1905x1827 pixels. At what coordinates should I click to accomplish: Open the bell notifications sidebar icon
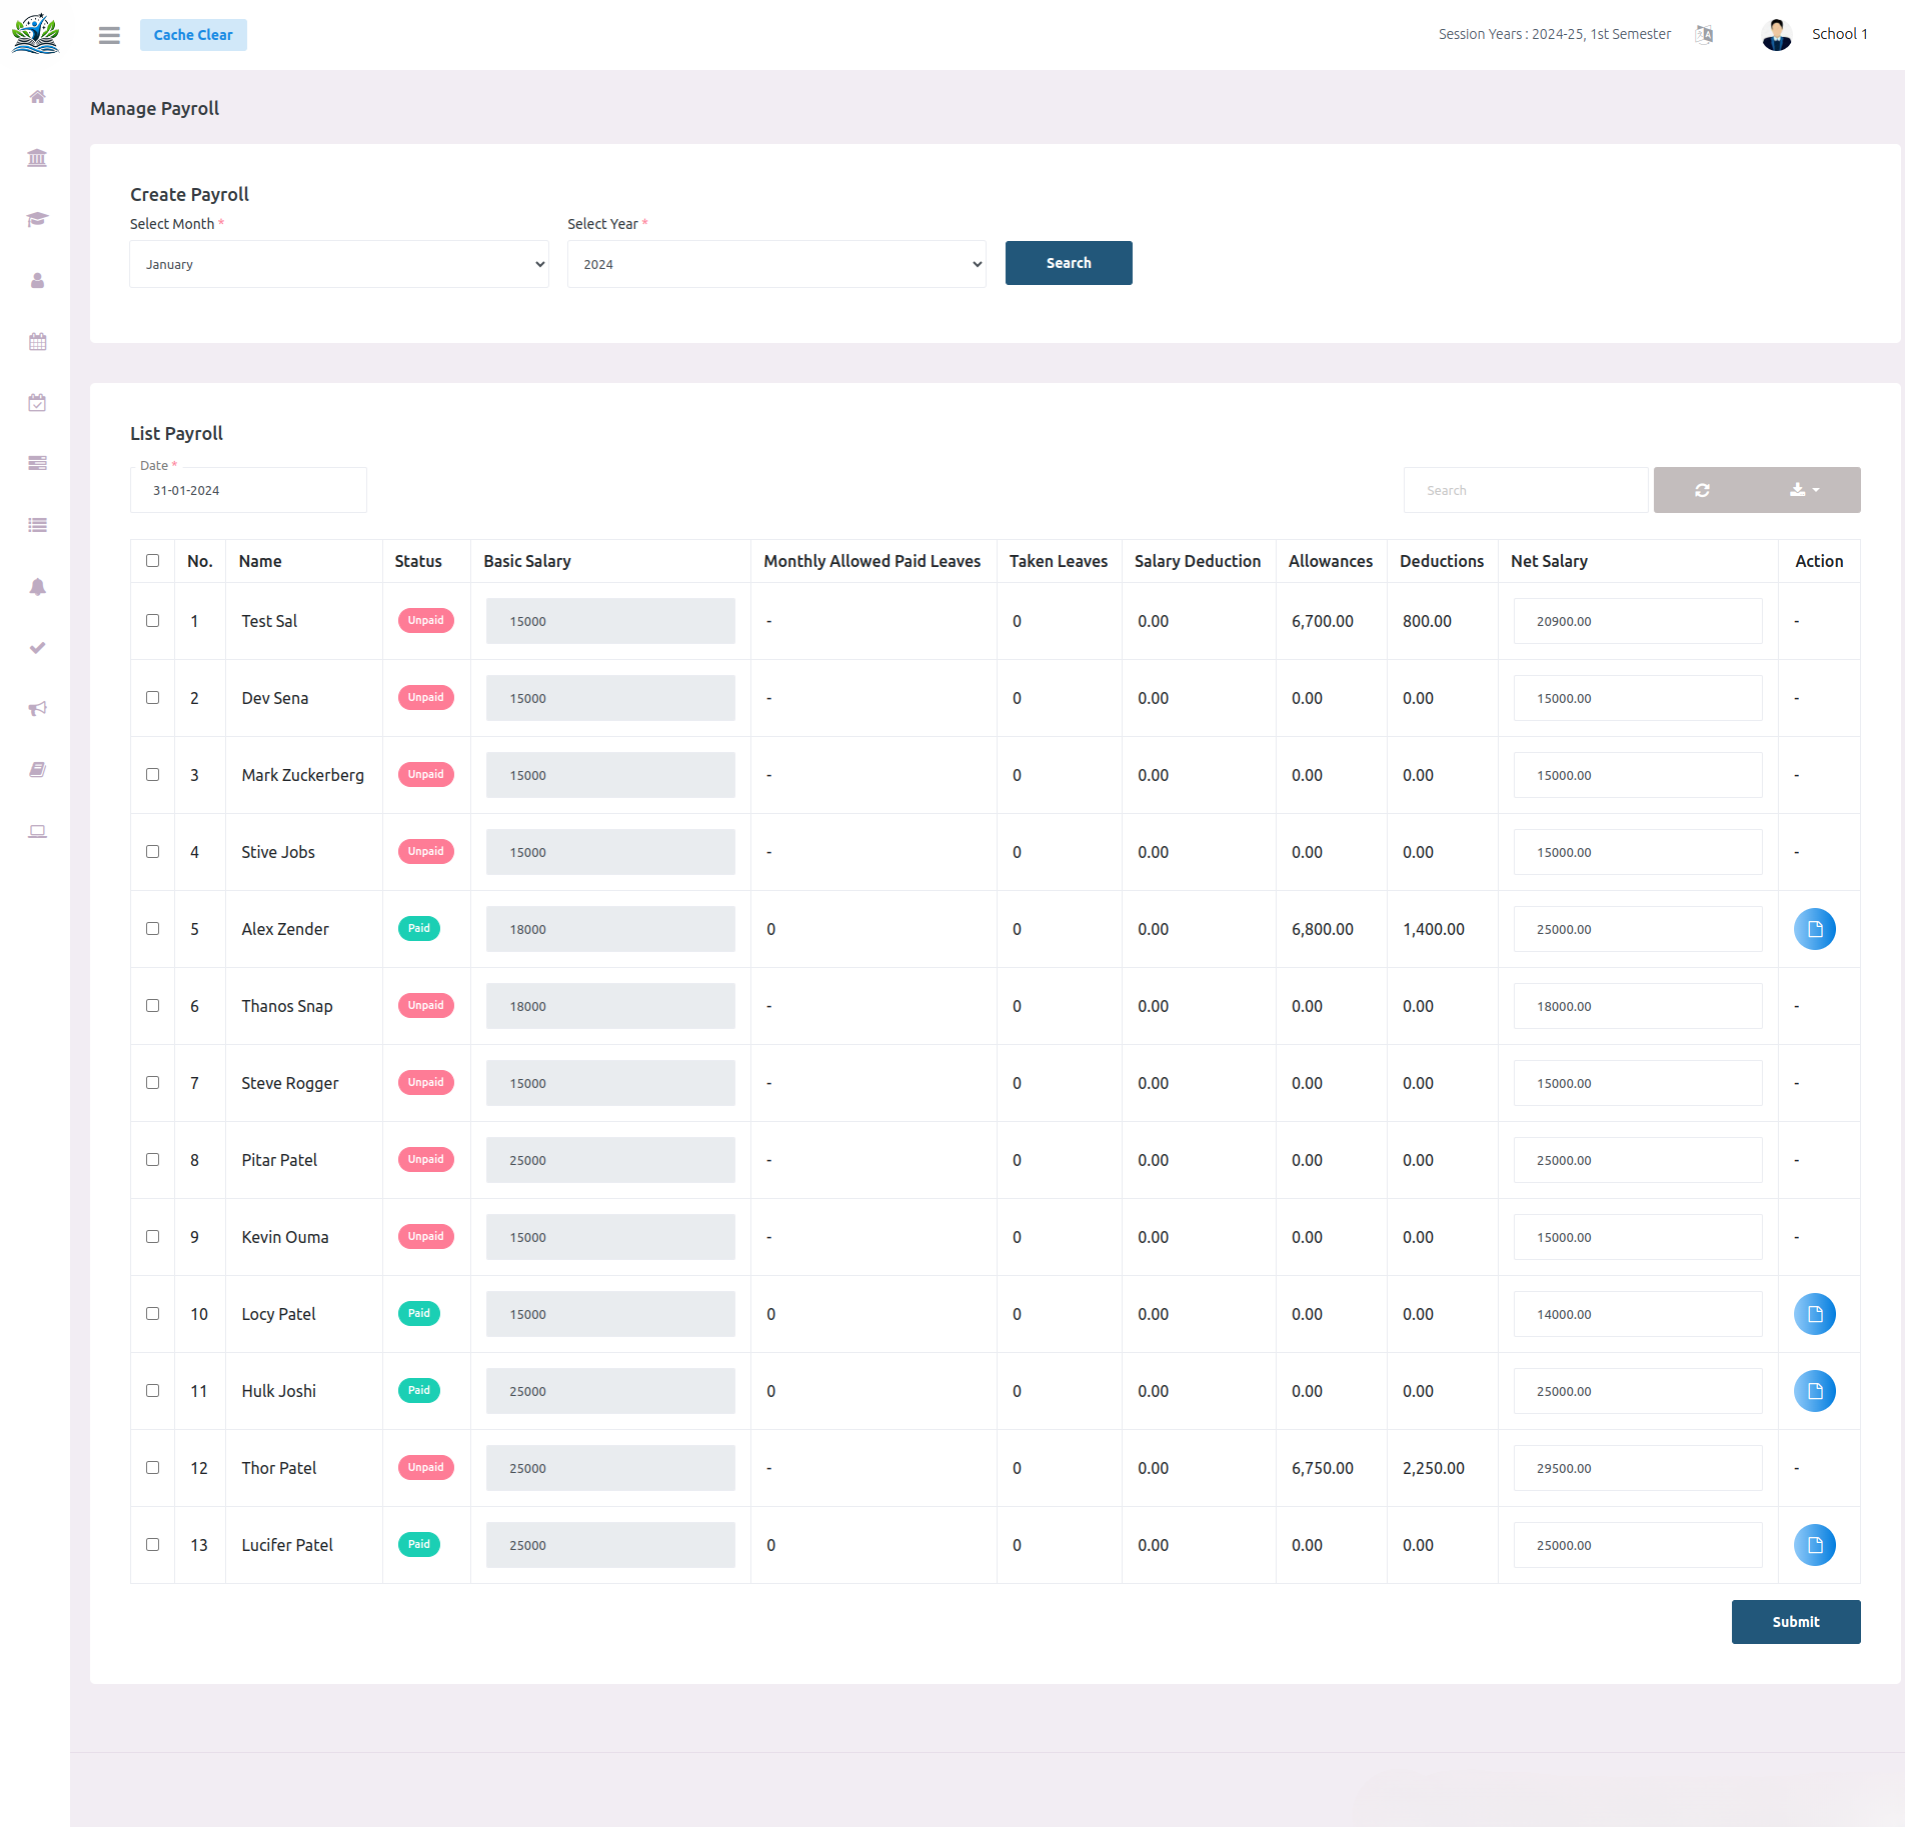(x=37, y=587)
